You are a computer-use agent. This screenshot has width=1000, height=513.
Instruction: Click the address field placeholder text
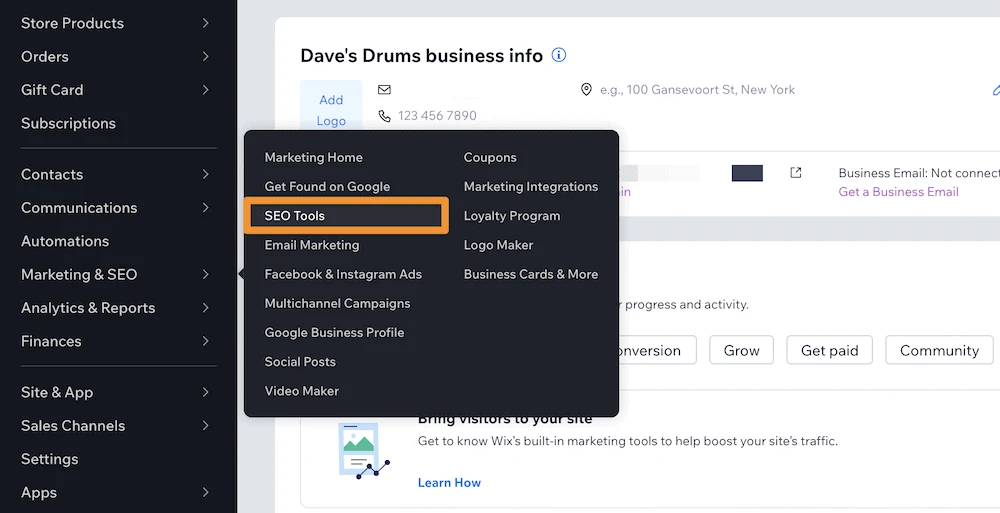(697, 90)
